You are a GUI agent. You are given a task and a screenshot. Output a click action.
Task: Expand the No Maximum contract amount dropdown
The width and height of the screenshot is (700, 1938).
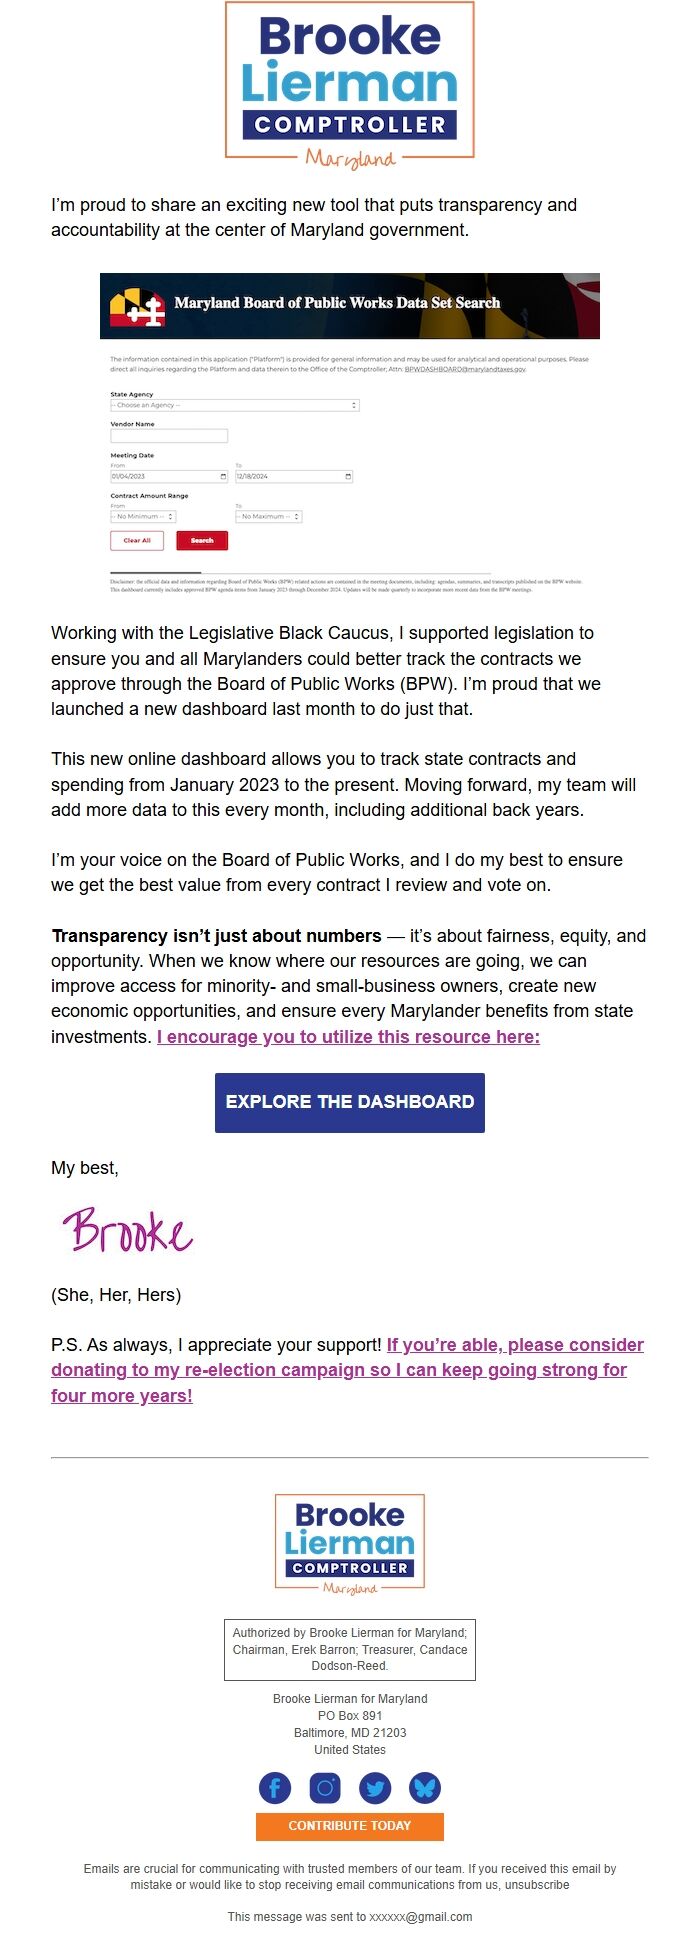pyautogui.click(x=268, y=516)
